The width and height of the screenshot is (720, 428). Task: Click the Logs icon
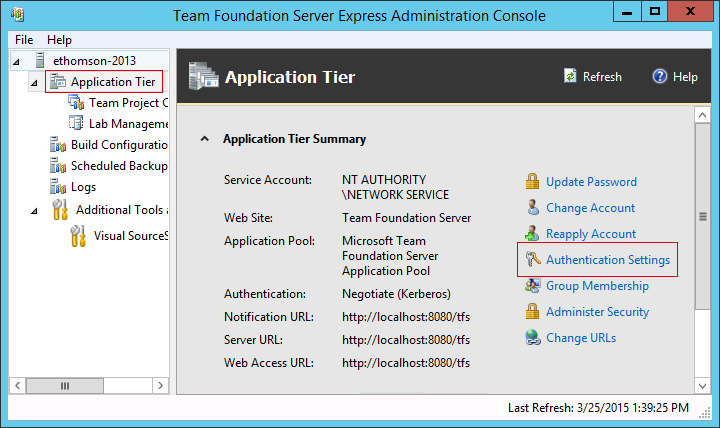58,186
